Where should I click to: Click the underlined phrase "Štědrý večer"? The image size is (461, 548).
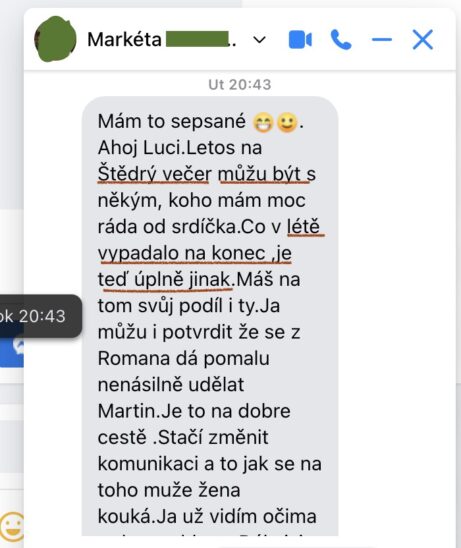tap(154, 174)
